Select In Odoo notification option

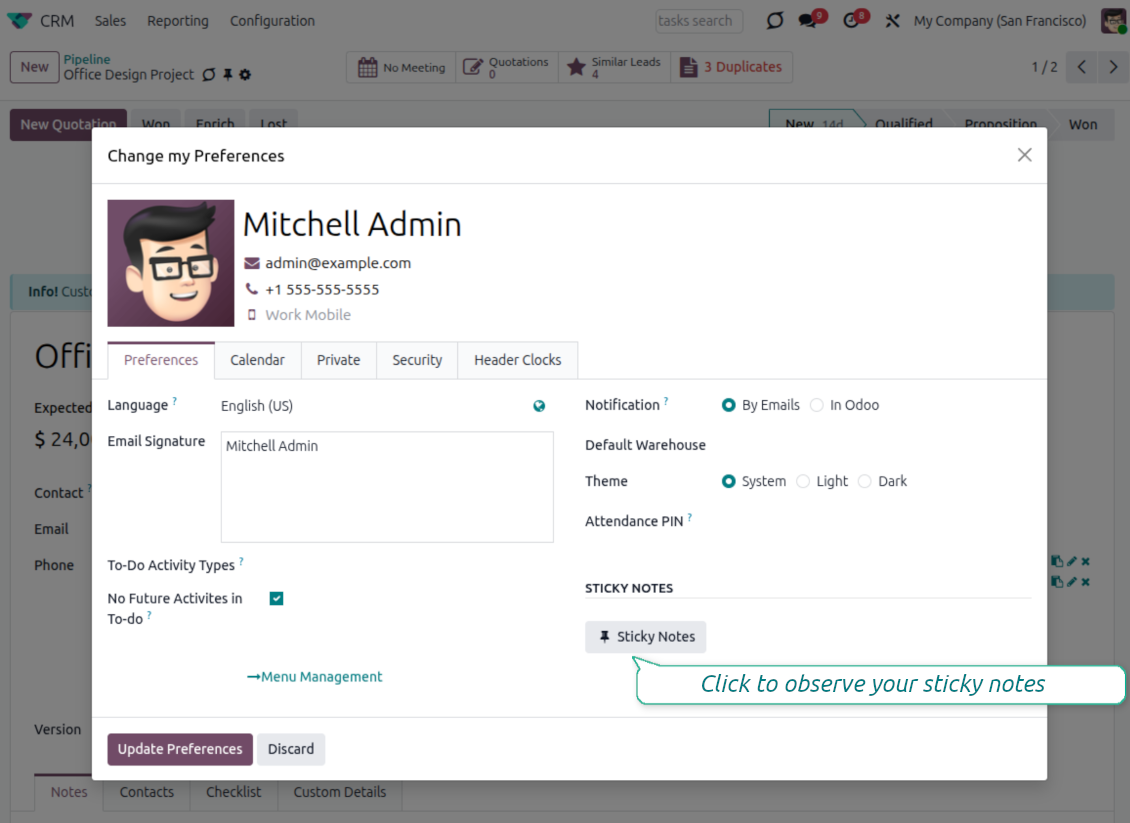(817, 405)
